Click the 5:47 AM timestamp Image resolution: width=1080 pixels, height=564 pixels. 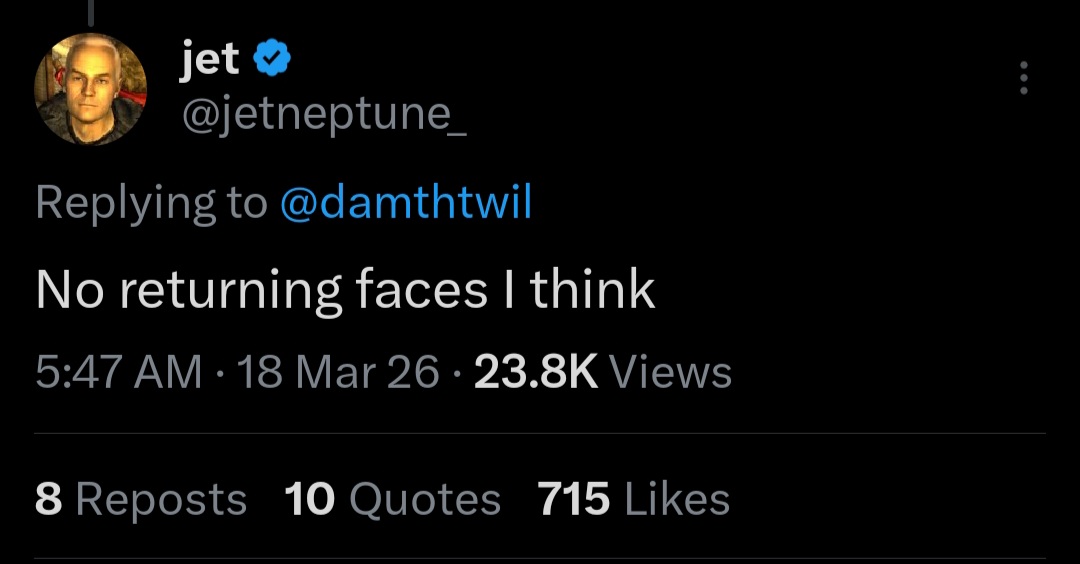pos(118,373)
